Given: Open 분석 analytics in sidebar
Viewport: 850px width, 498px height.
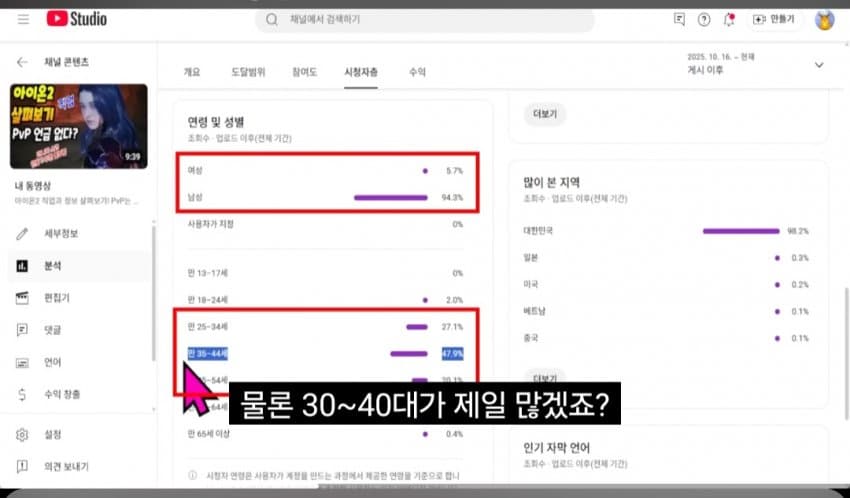Looking at the screenshot, I should [x=52, y=266].
